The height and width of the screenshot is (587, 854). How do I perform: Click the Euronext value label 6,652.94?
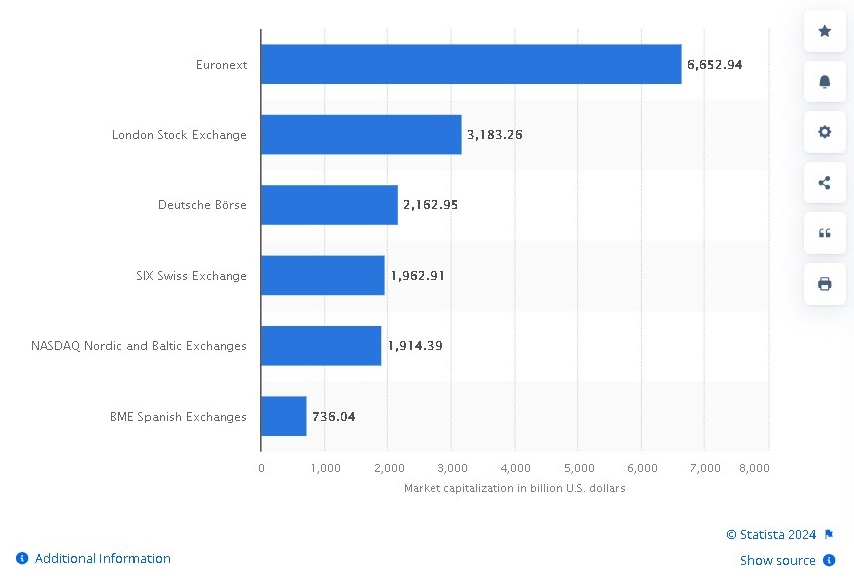(x=714, y=64)
